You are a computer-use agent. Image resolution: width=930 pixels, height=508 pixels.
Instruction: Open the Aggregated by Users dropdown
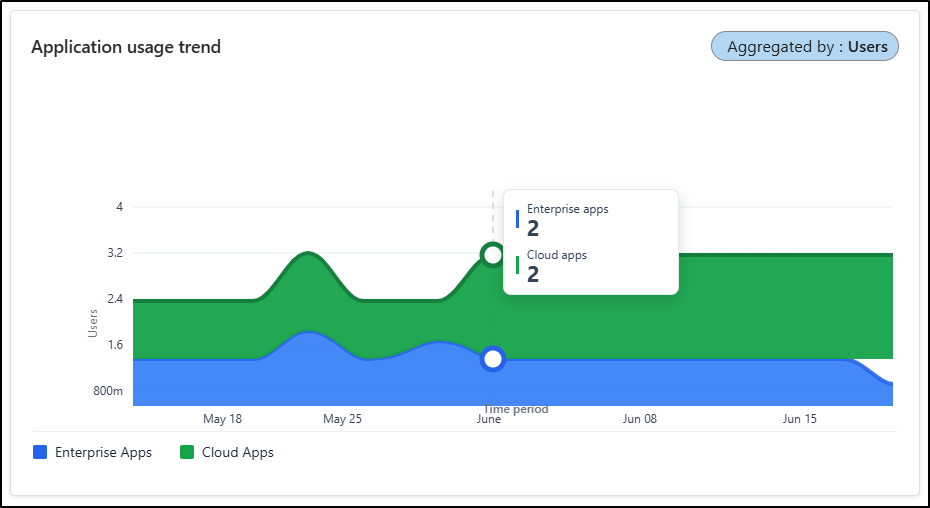pos(805,46)
